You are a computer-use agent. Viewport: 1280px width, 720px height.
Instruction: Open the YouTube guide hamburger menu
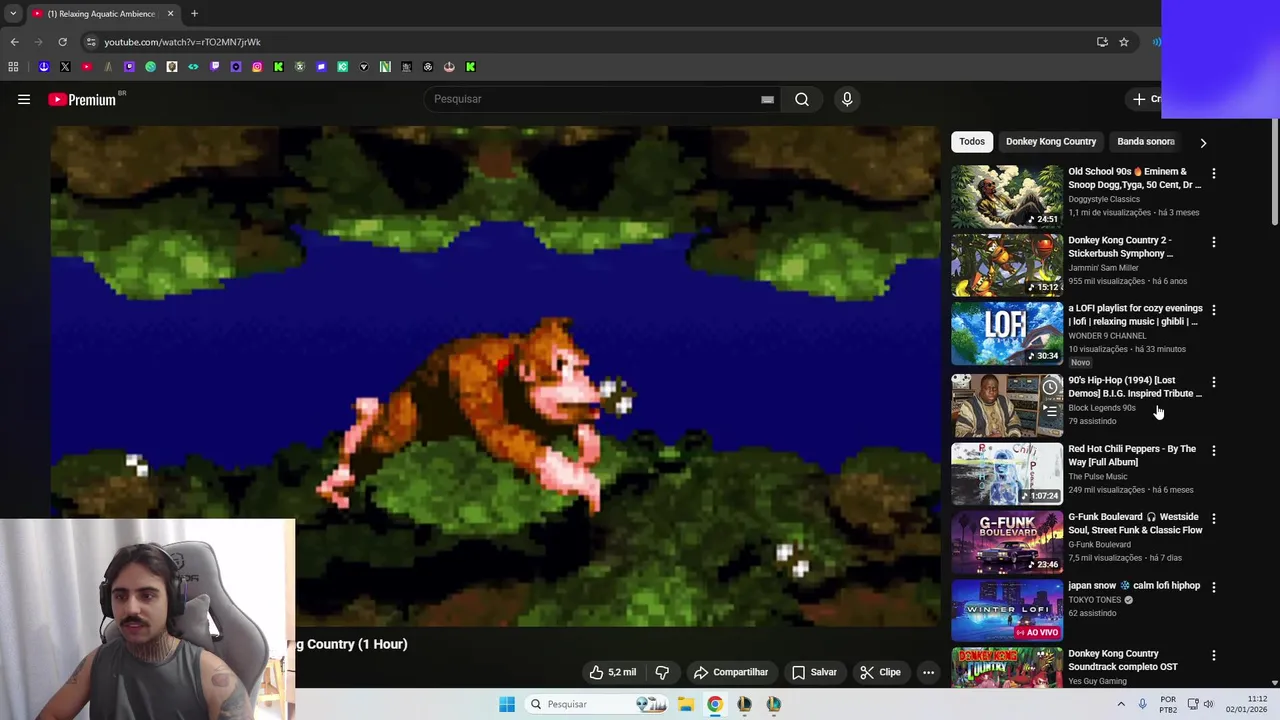tap(24, 99)
